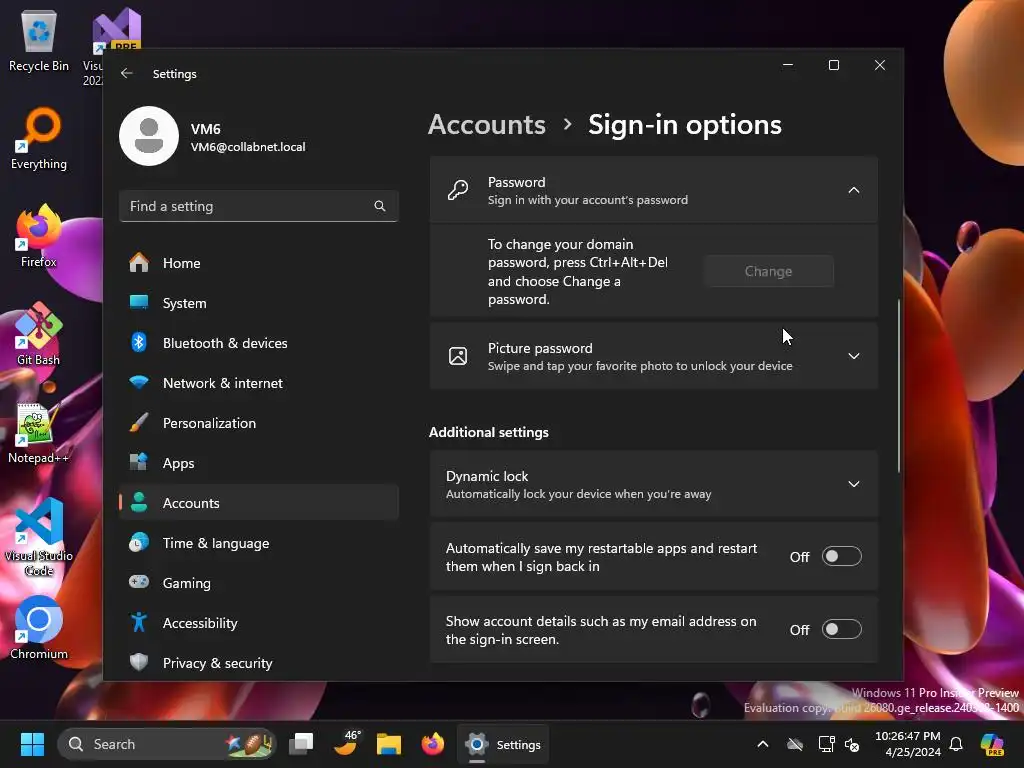The image size is (1024, 768).
Task: Open Bluetooth & devices category
Action: (x=259, y=343)
